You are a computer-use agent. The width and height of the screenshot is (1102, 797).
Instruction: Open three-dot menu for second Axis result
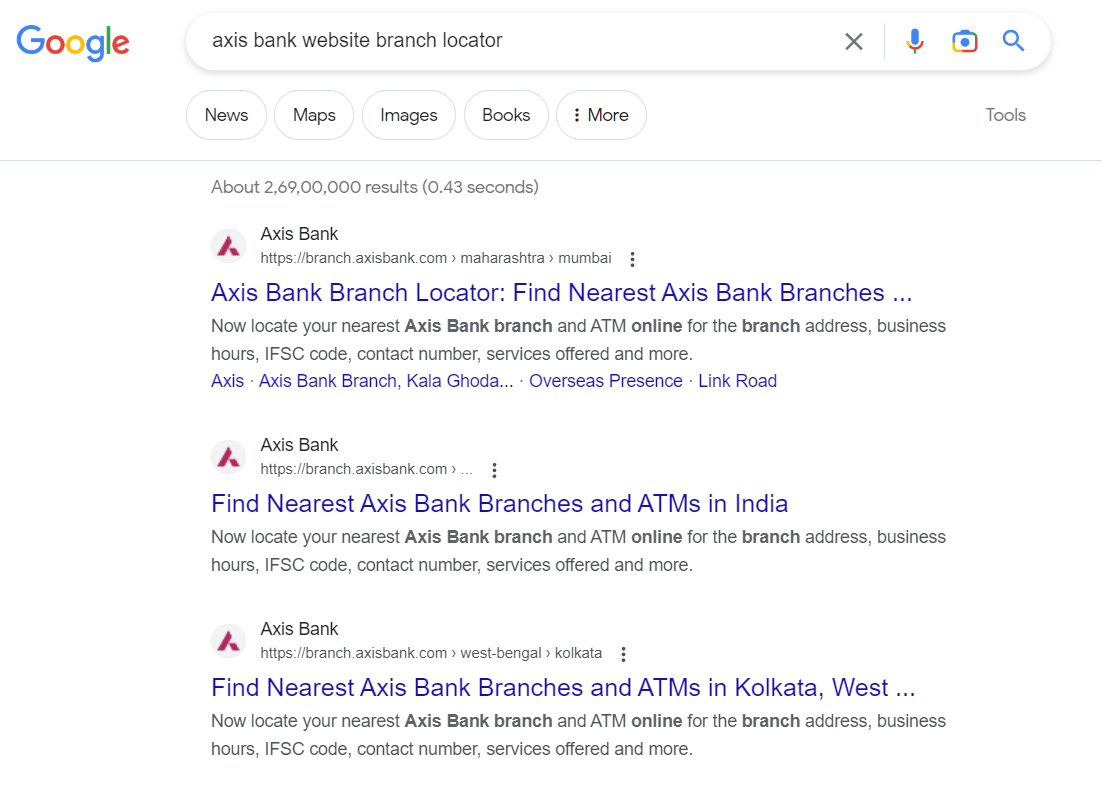coord(494,470)
